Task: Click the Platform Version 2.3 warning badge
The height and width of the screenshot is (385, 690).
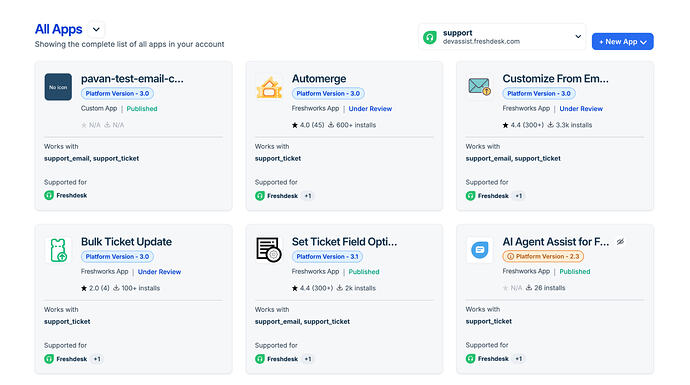Action: pos(543,256)
